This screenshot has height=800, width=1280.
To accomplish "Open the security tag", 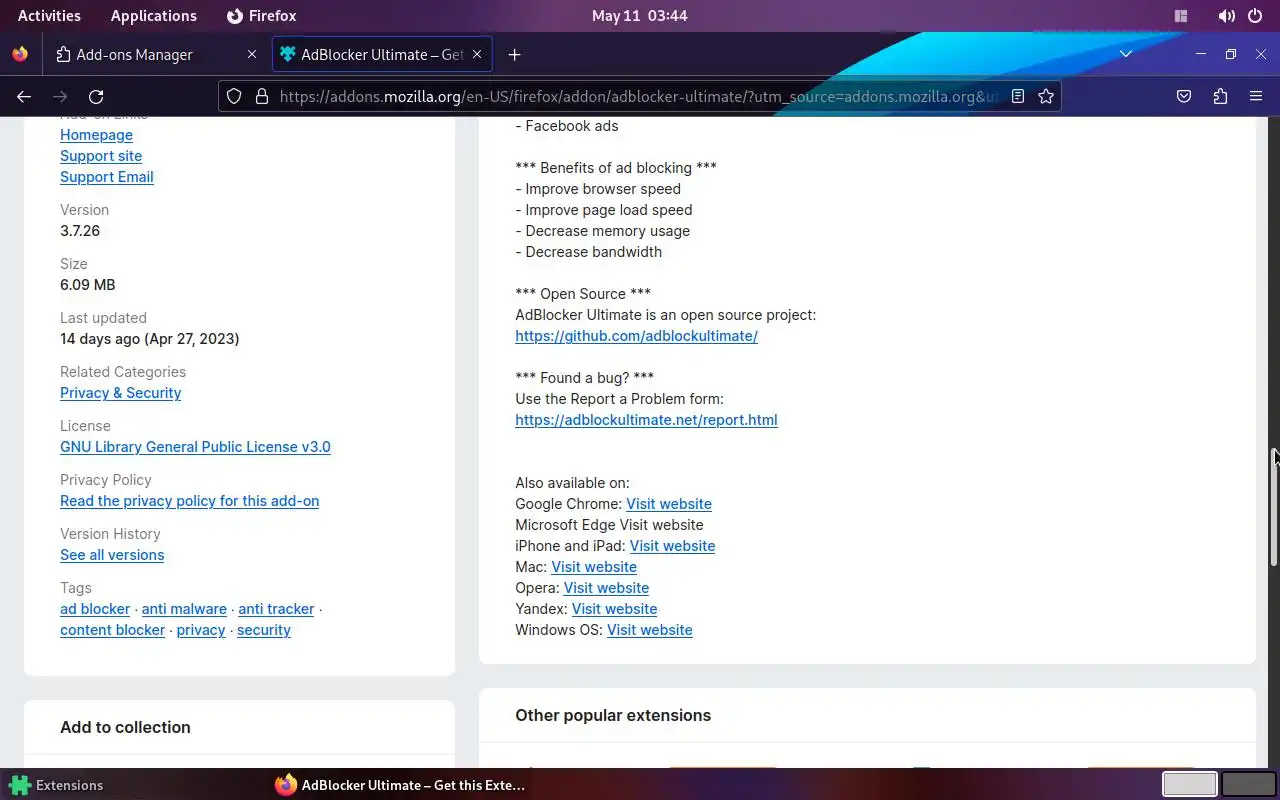I will point(264,630).
